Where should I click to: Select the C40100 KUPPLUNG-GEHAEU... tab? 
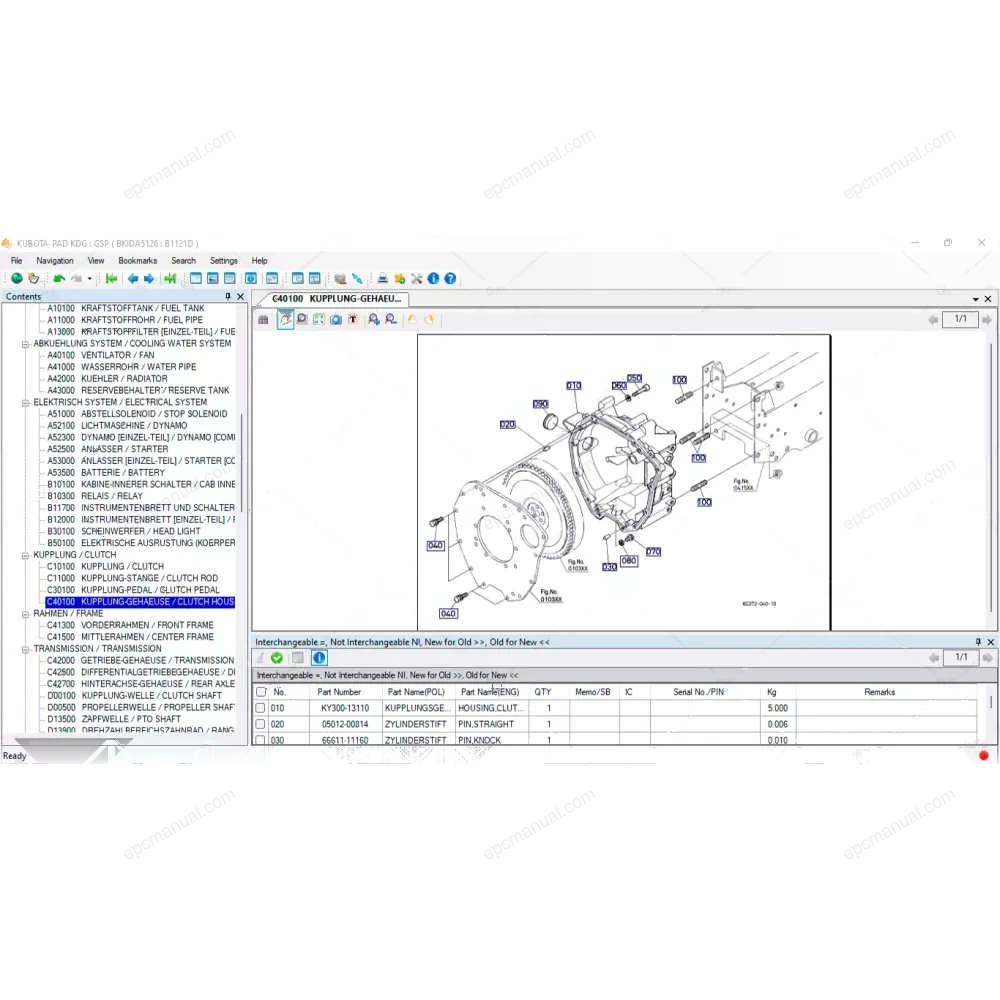tap(337, 298)
